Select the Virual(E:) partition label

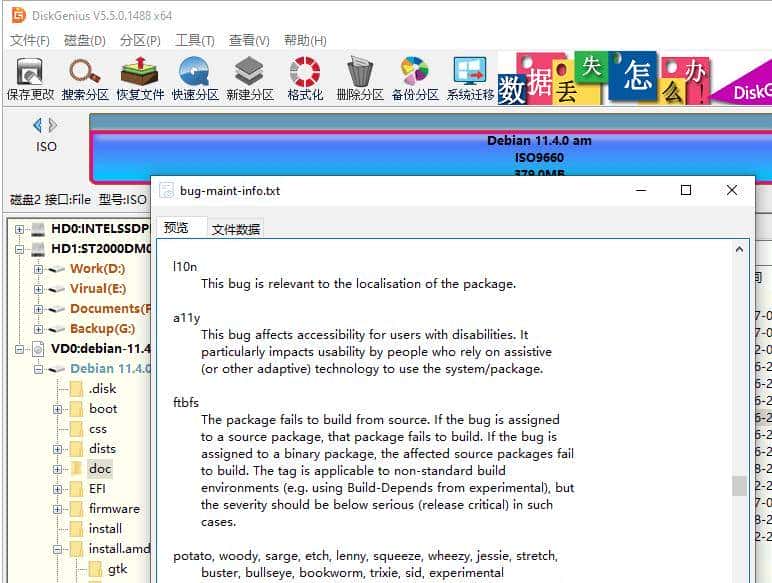98,289
